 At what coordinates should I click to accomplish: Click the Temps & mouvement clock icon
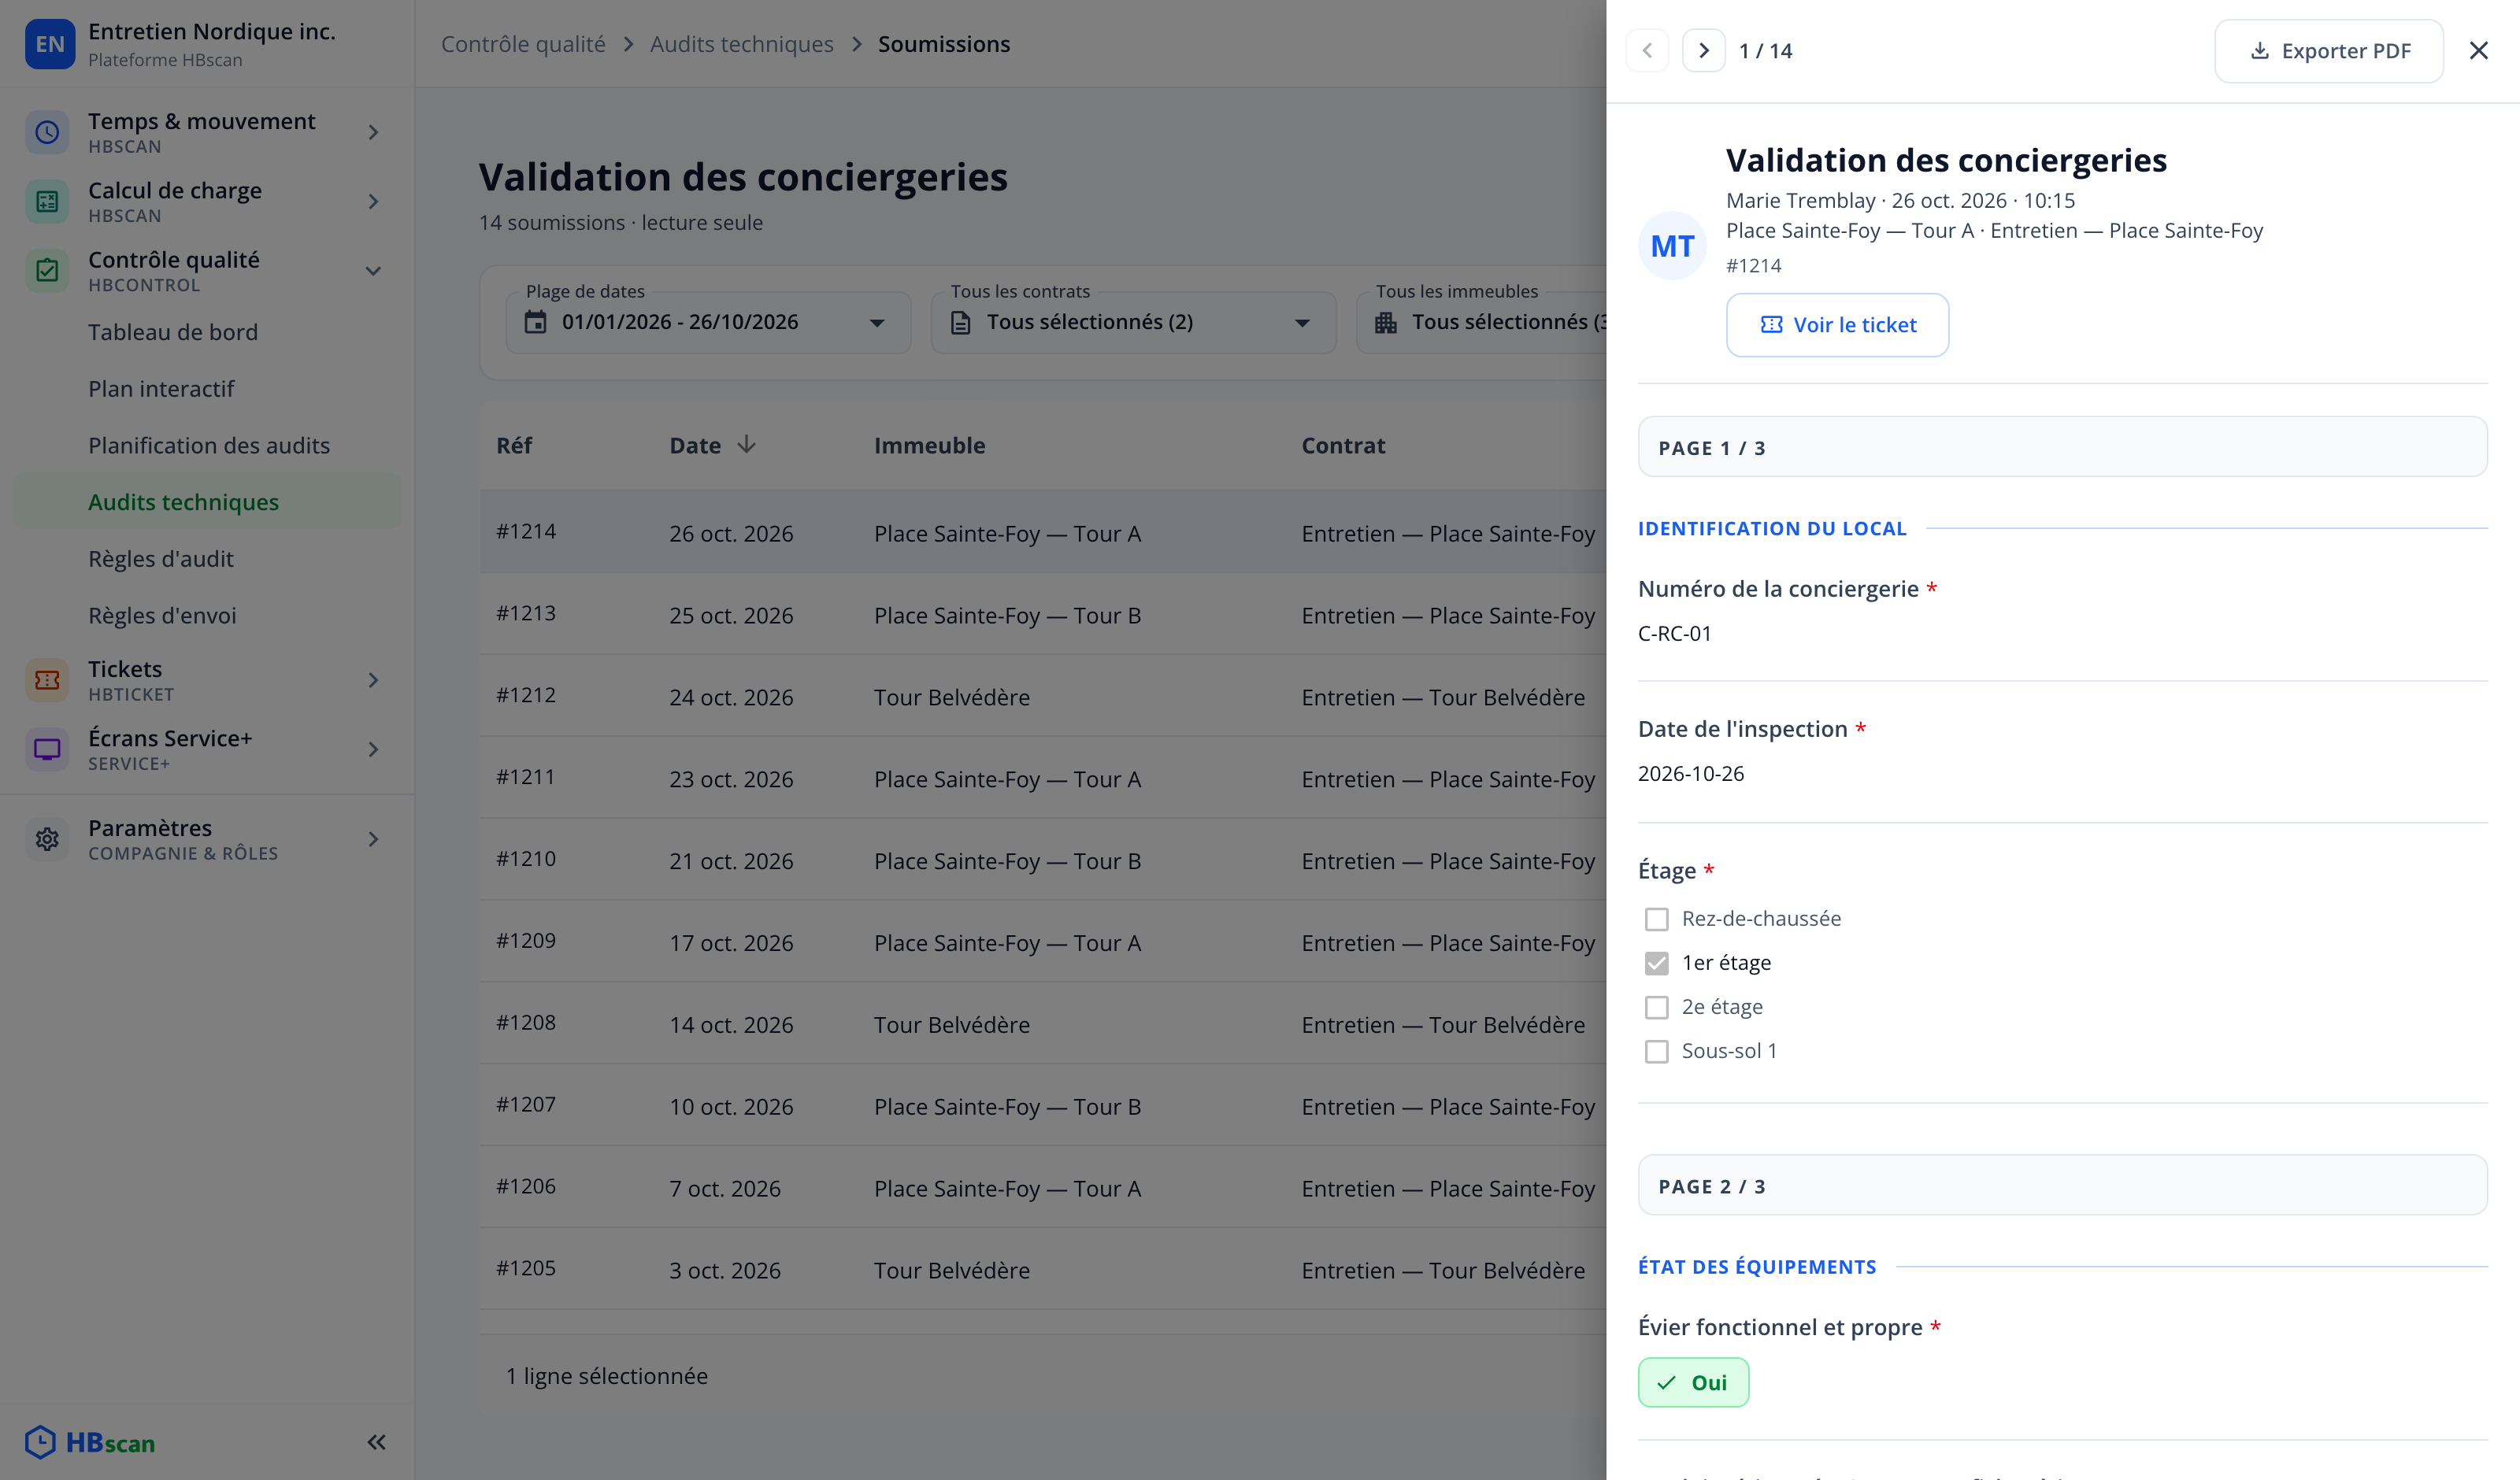click(x=47, y=132)
